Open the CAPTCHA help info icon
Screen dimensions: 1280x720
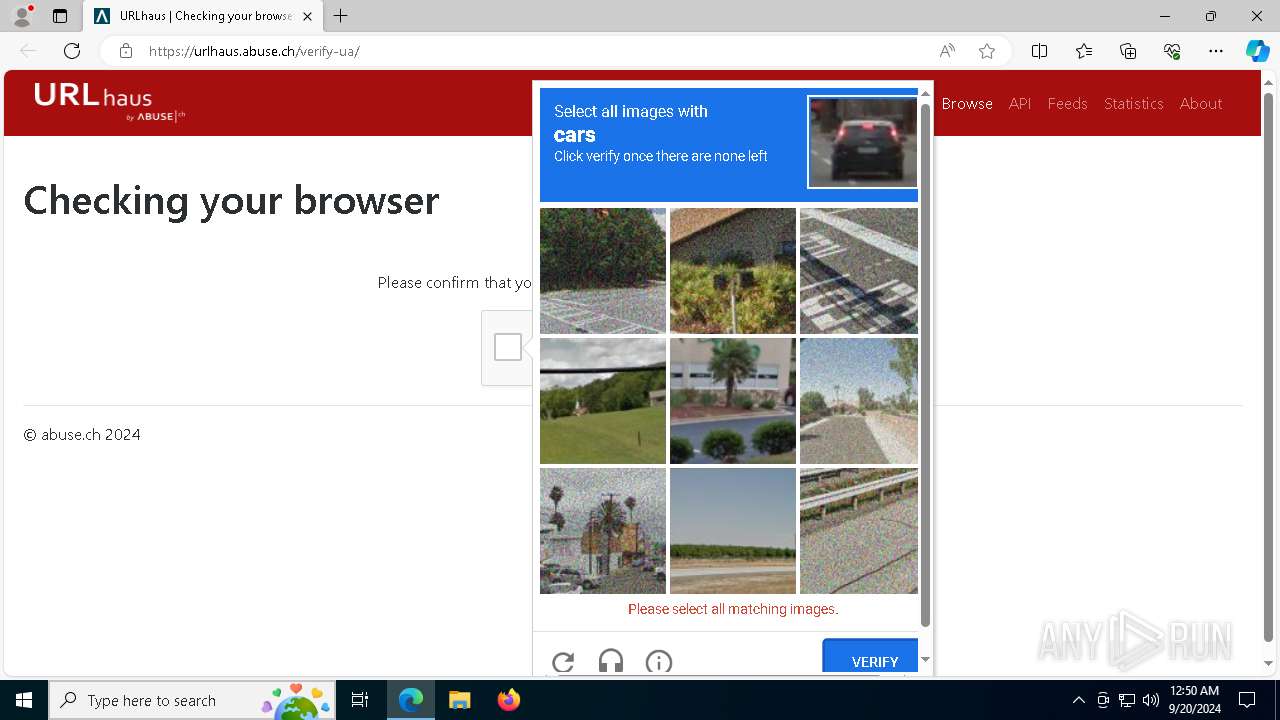pyautogui.click(x=659, y=662)
